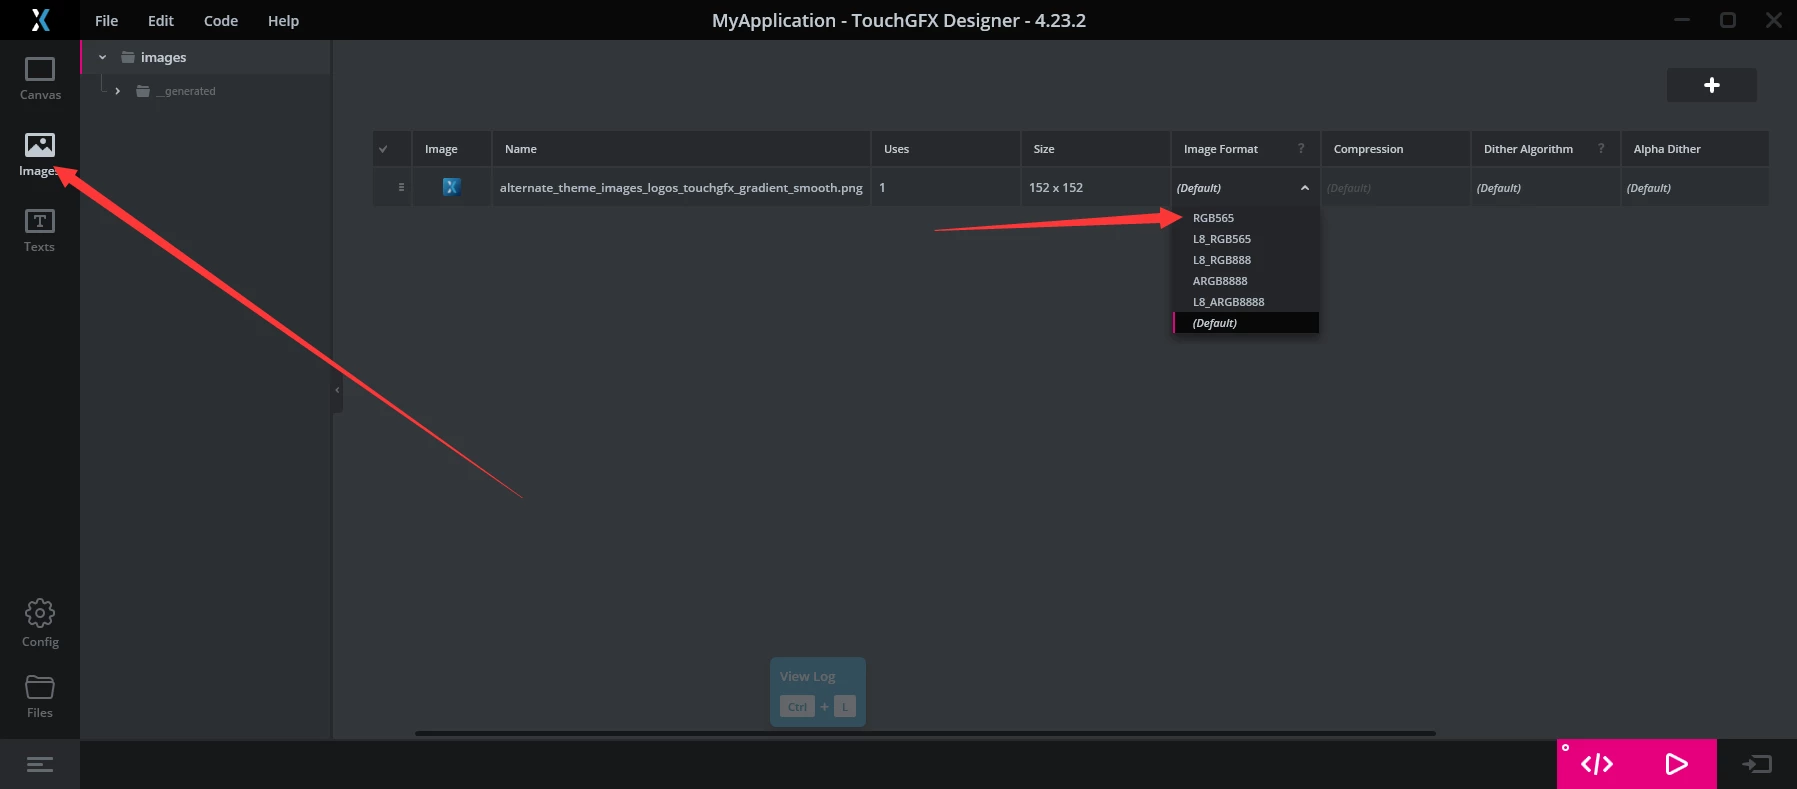Open the Code menu

[221, 20]
